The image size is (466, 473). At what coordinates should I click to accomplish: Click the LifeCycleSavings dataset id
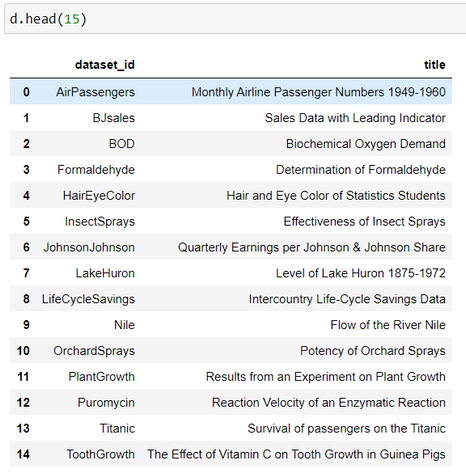[88, 299]
